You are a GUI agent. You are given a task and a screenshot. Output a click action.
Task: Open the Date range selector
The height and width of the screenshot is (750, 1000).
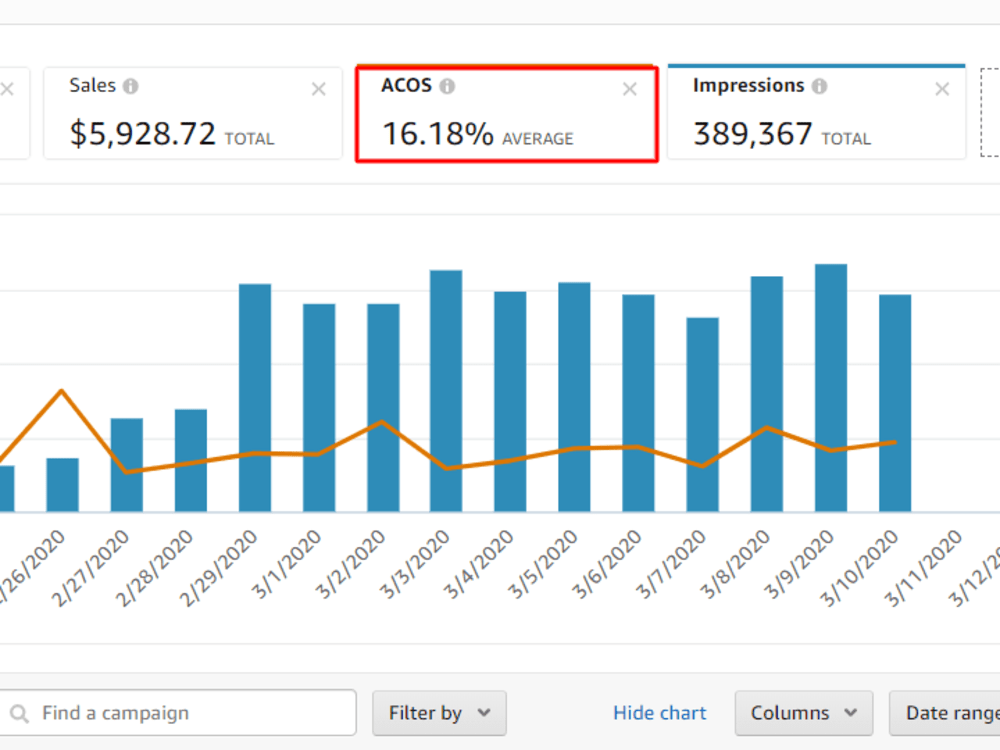click(x=945, y=713)
